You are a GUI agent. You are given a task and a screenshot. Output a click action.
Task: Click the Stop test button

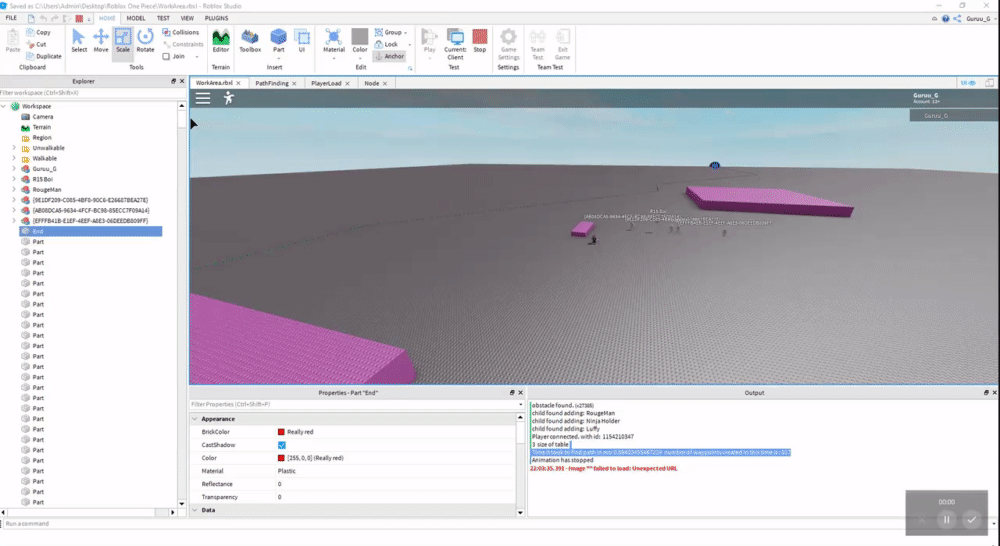pyautogui.click(x=480, y=41)
